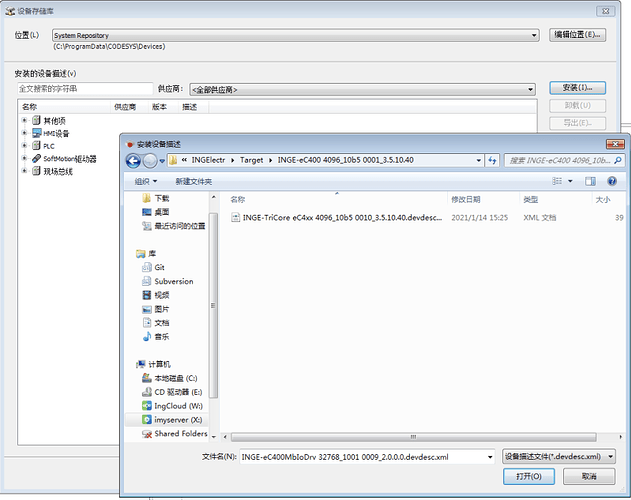
Task: Click the Back navigation arrow
Action: pos(133,161)
